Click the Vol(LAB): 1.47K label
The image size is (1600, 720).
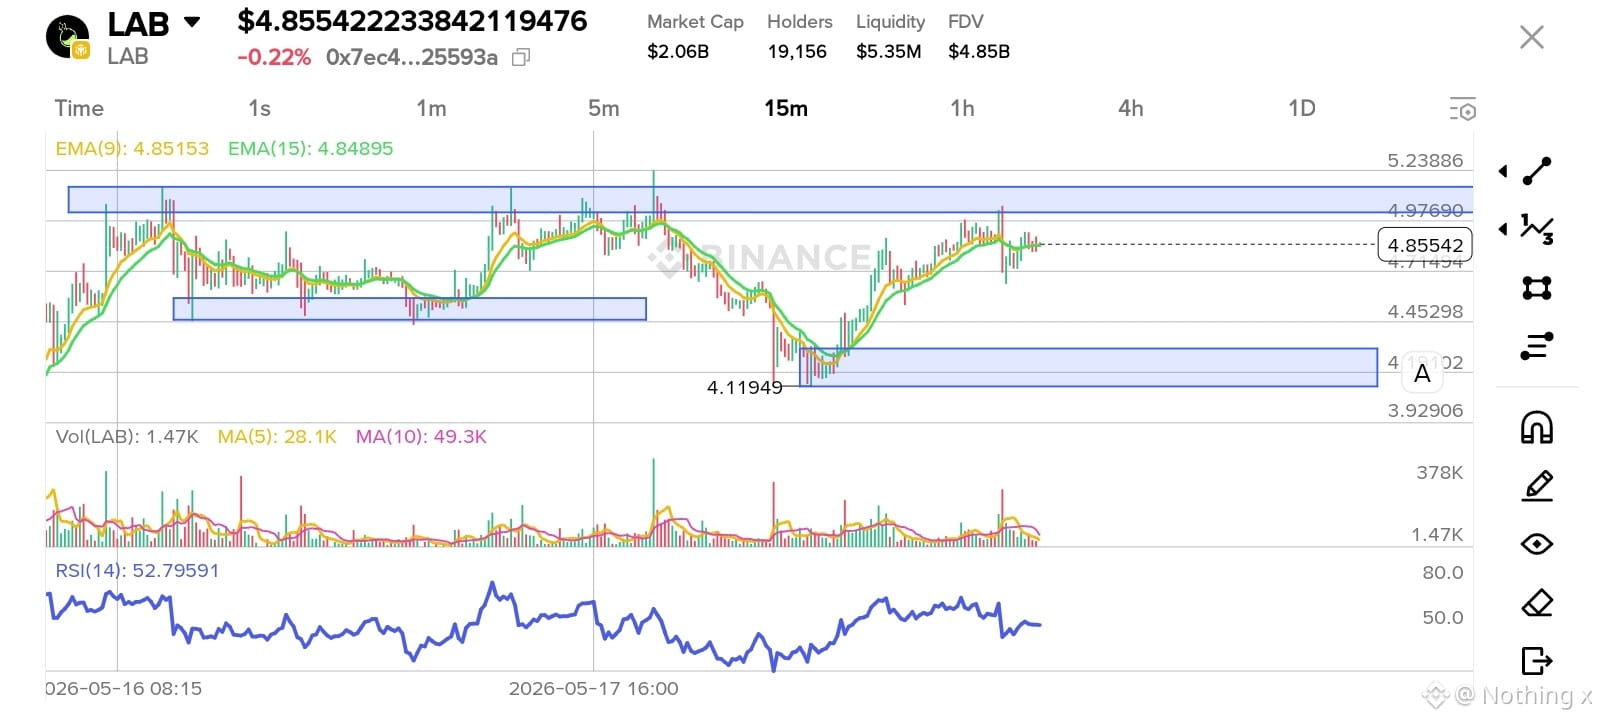point(127,437)
